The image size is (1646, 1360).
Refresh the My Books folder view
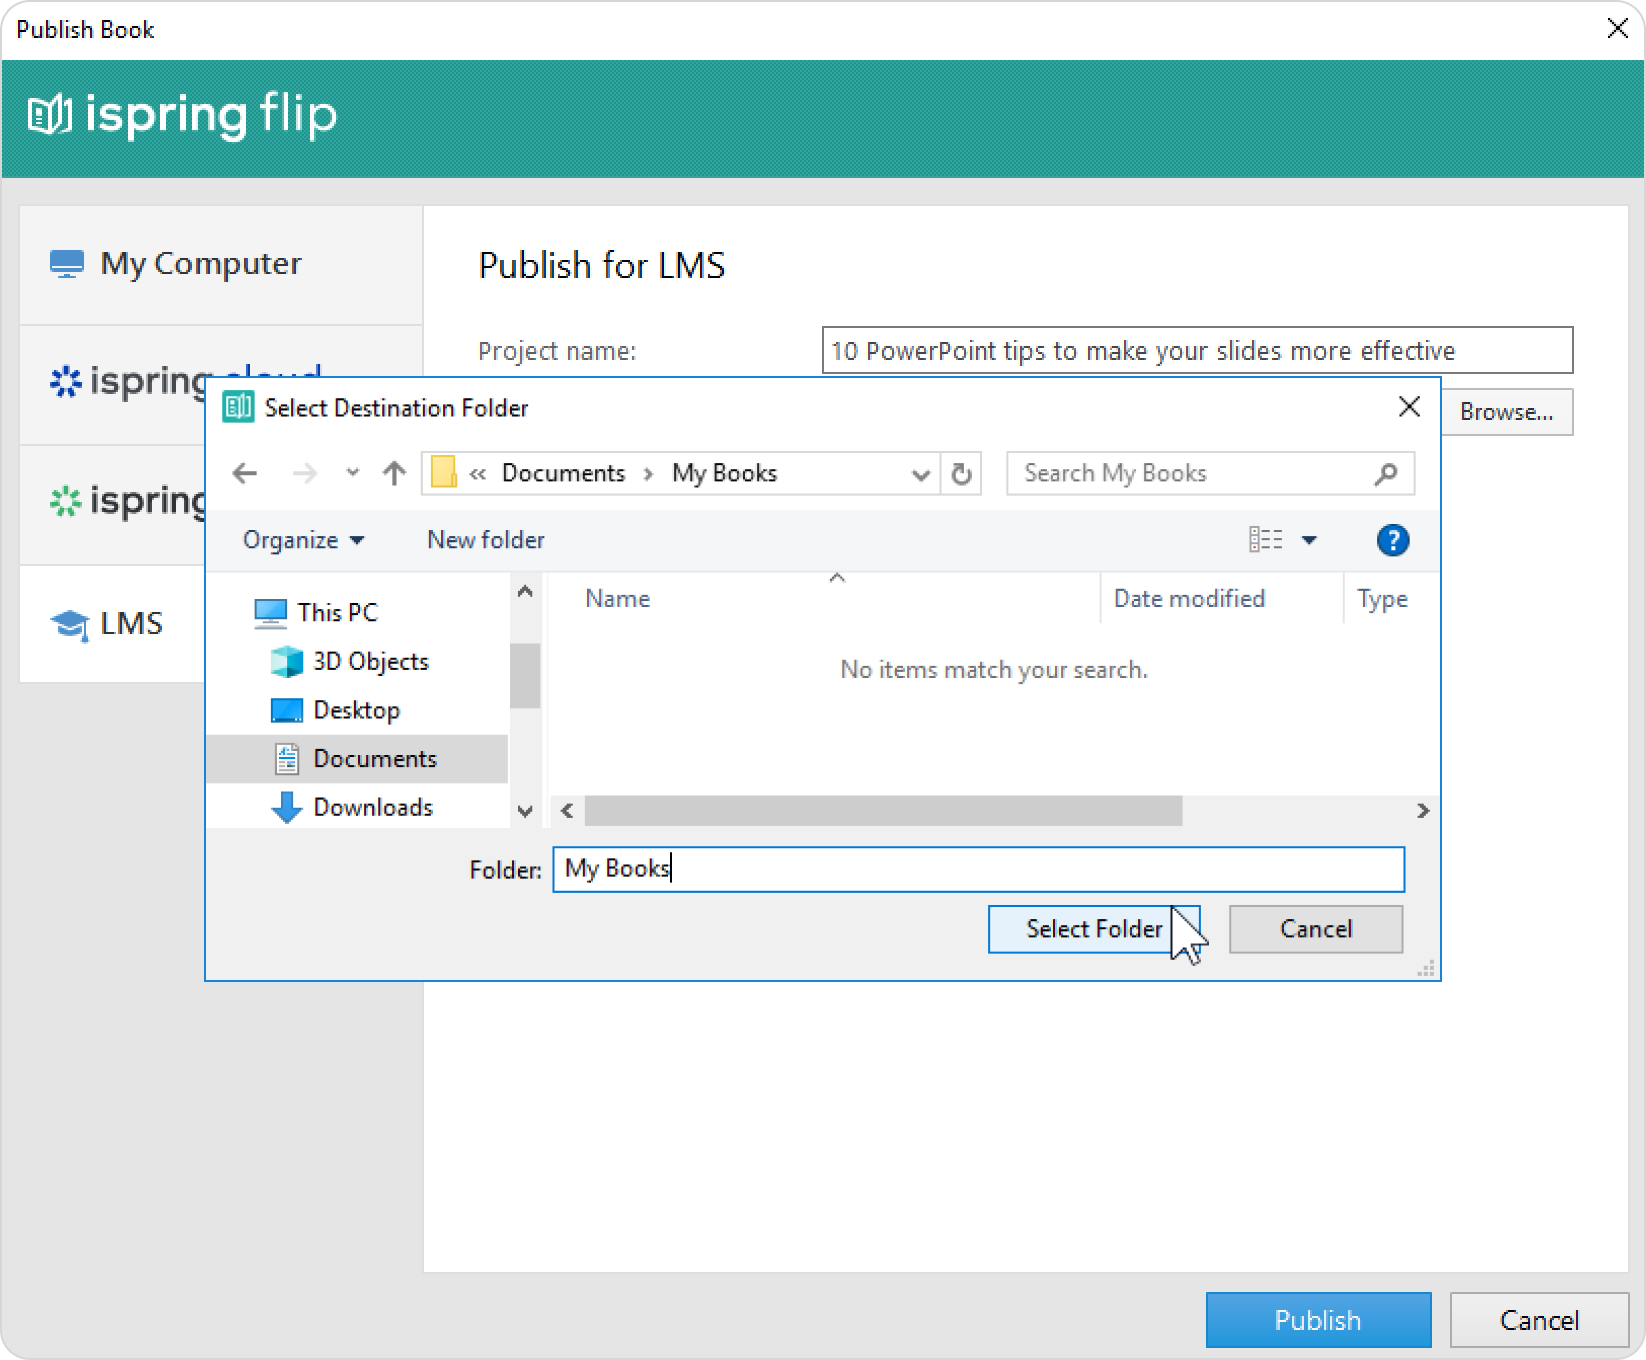pyautogui.click(x=961, y=473)
